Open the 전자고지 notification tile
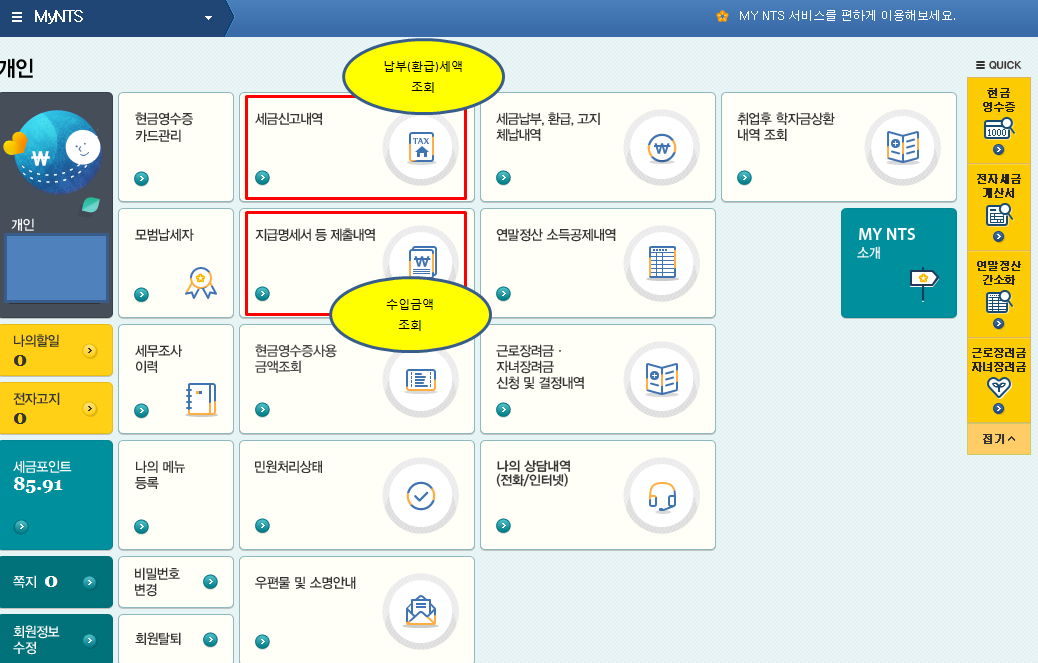 55,407
